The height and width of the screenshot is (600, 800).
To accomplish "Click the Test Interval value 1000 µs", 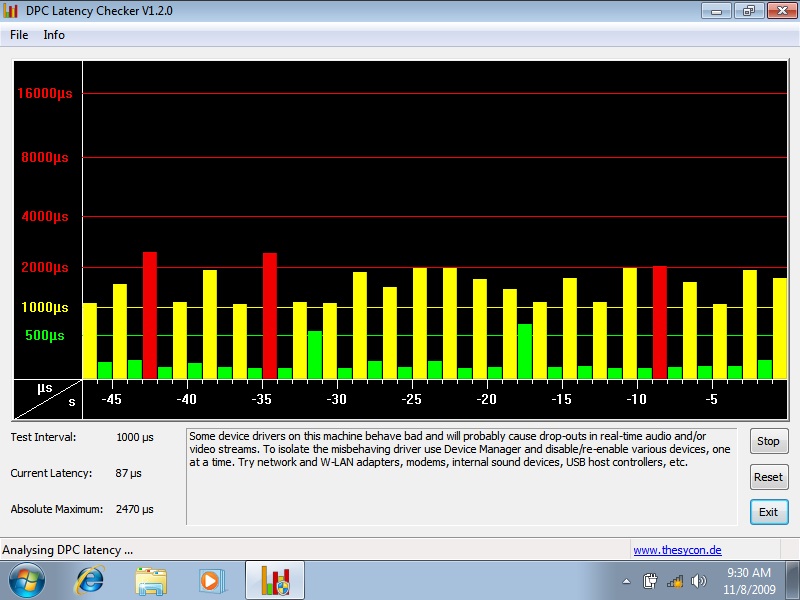I will click(x=135, y=437).
